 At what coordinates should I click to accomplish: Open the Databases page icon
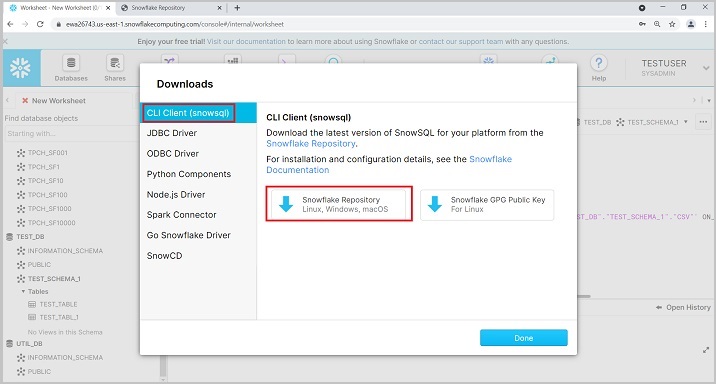[x=71, y=63]
